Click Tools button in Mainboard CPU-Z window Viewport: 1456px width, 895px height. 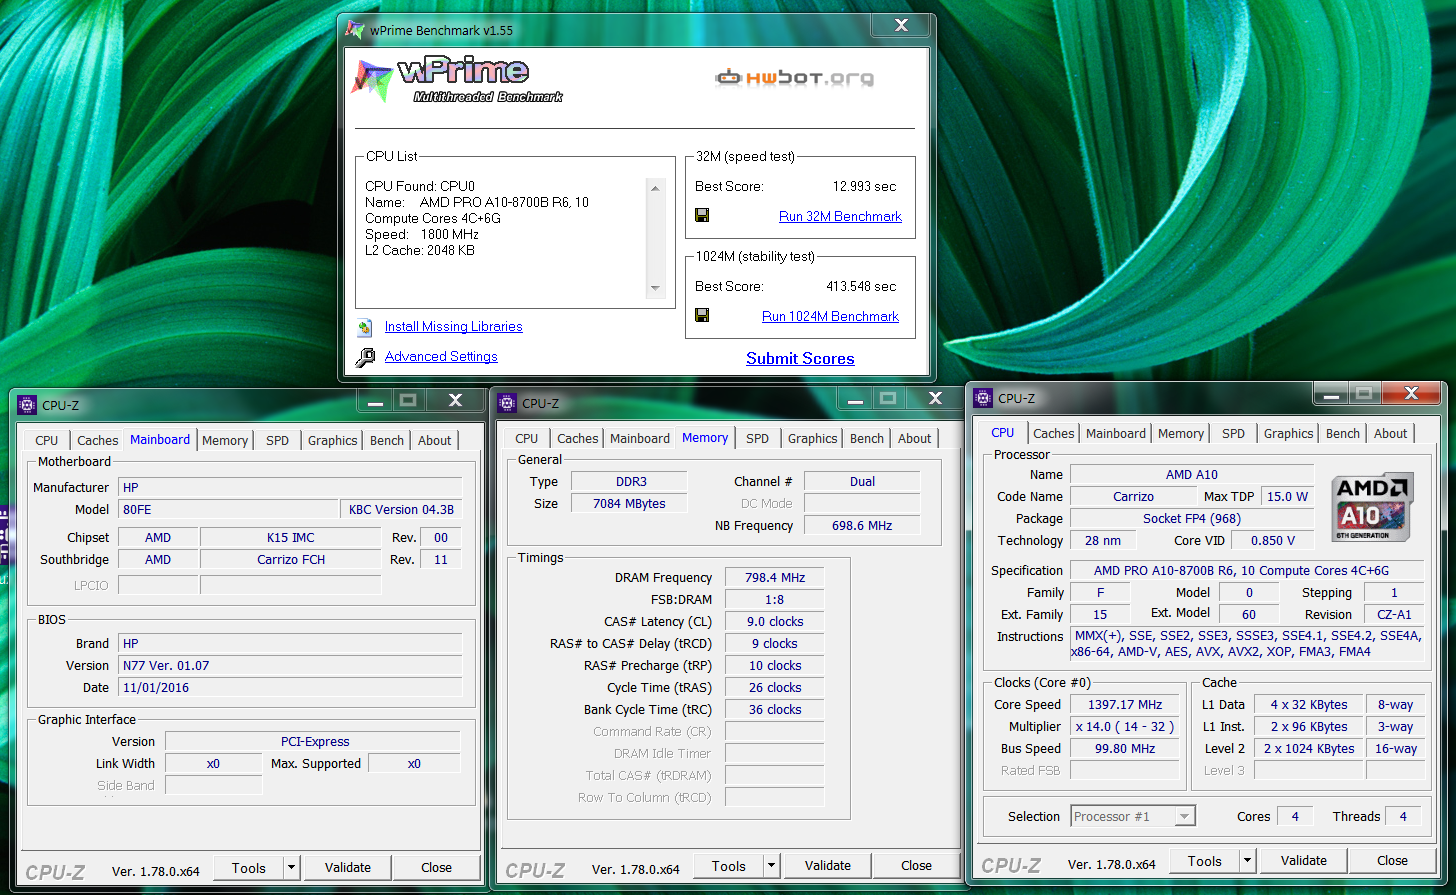point(249,868)
